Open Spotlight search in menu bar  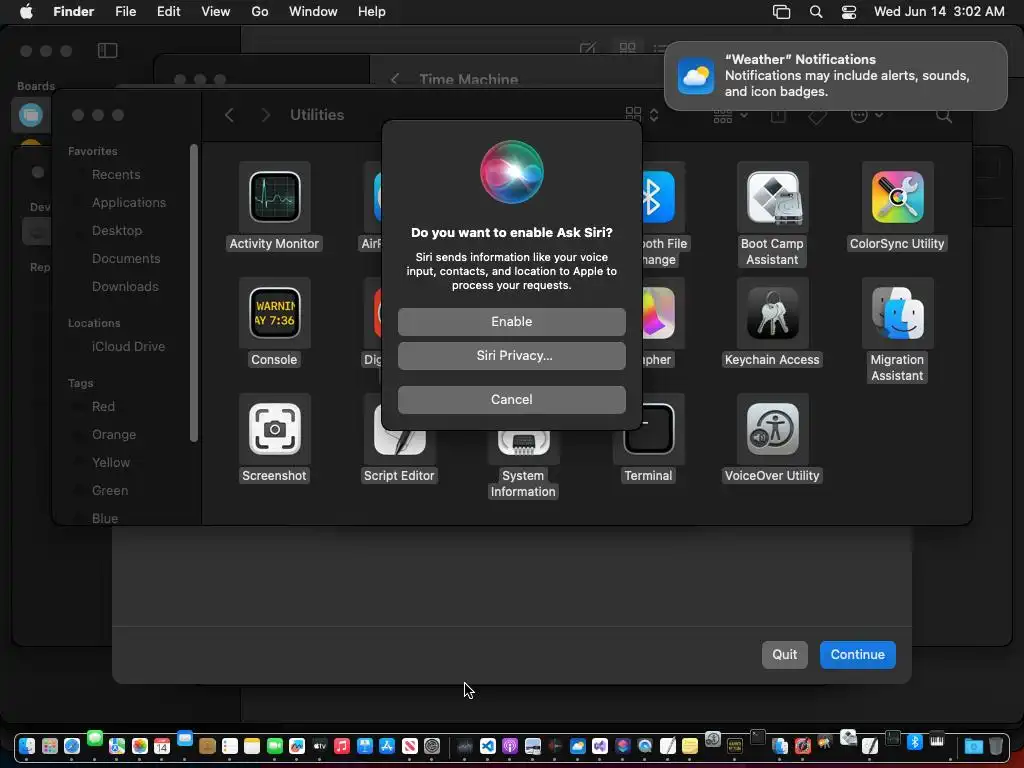tap(816, 12)
